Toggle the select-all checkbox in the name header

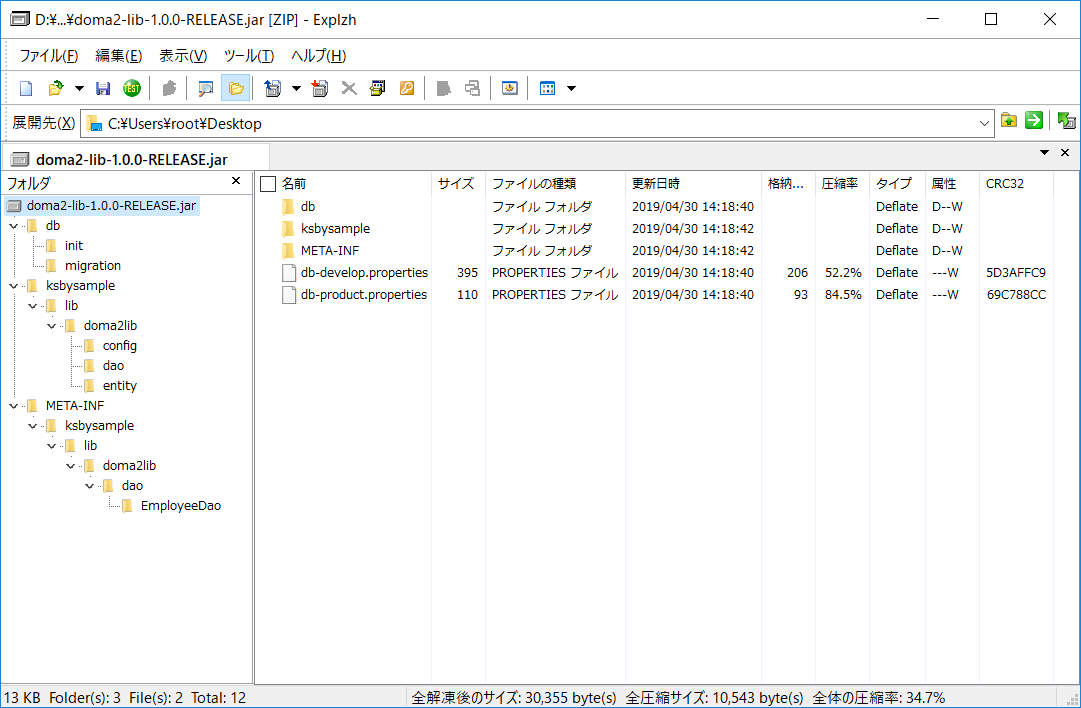click(266, 183)
